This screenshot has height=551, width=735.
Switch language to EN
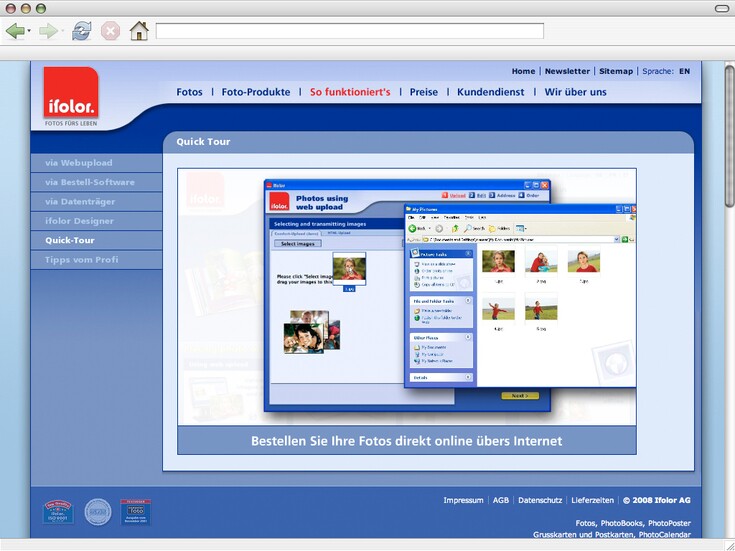tap(684, 71)
